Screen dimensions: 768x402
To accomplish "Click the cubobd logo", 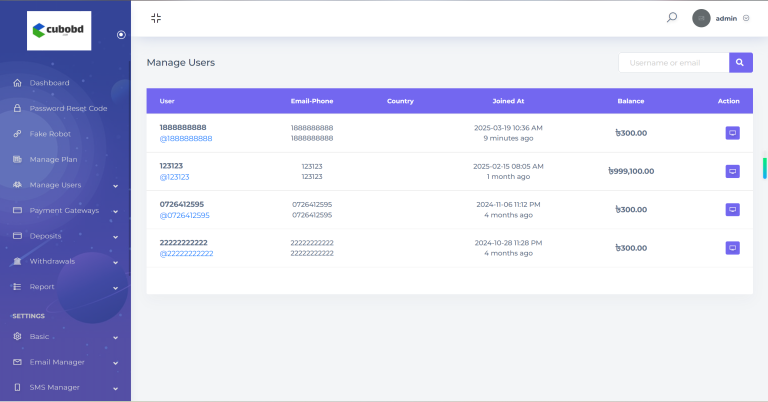I will point(59,31).
